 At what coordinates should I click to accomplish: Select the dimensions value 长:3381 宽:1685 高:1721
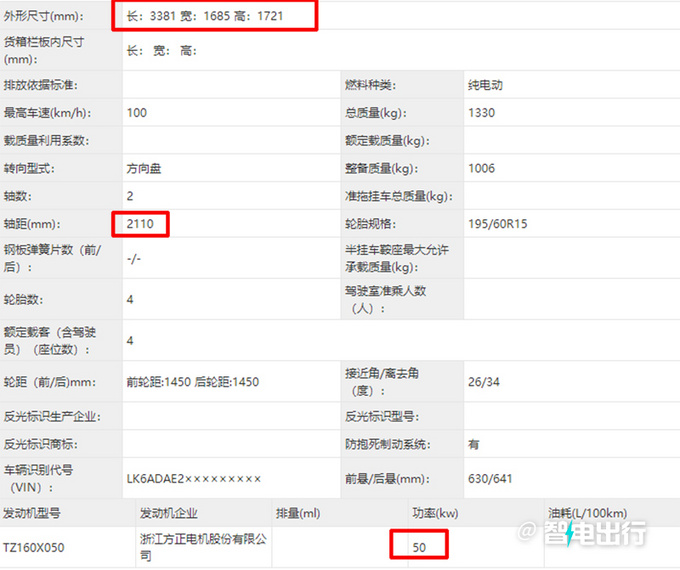click(205, 16)
